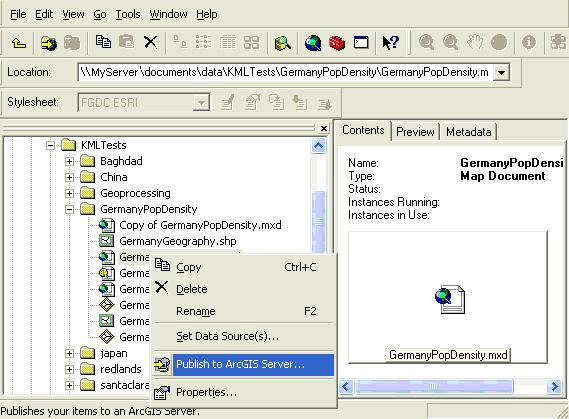Choose Set Data Source(s)... menu entry
The height and width of the screenshot is (419, 569).
243,336
